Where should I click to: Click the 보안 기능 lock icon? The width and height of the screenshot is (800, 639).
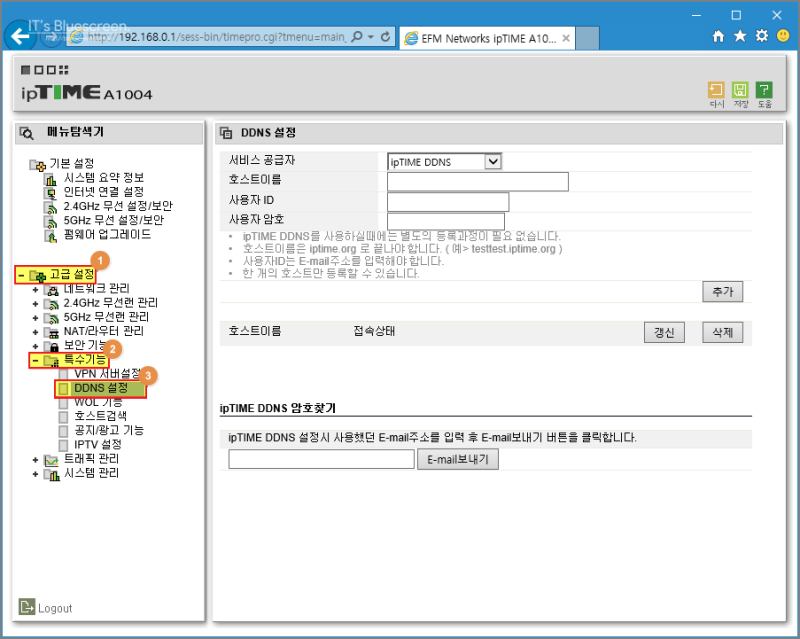click(52, 347)
